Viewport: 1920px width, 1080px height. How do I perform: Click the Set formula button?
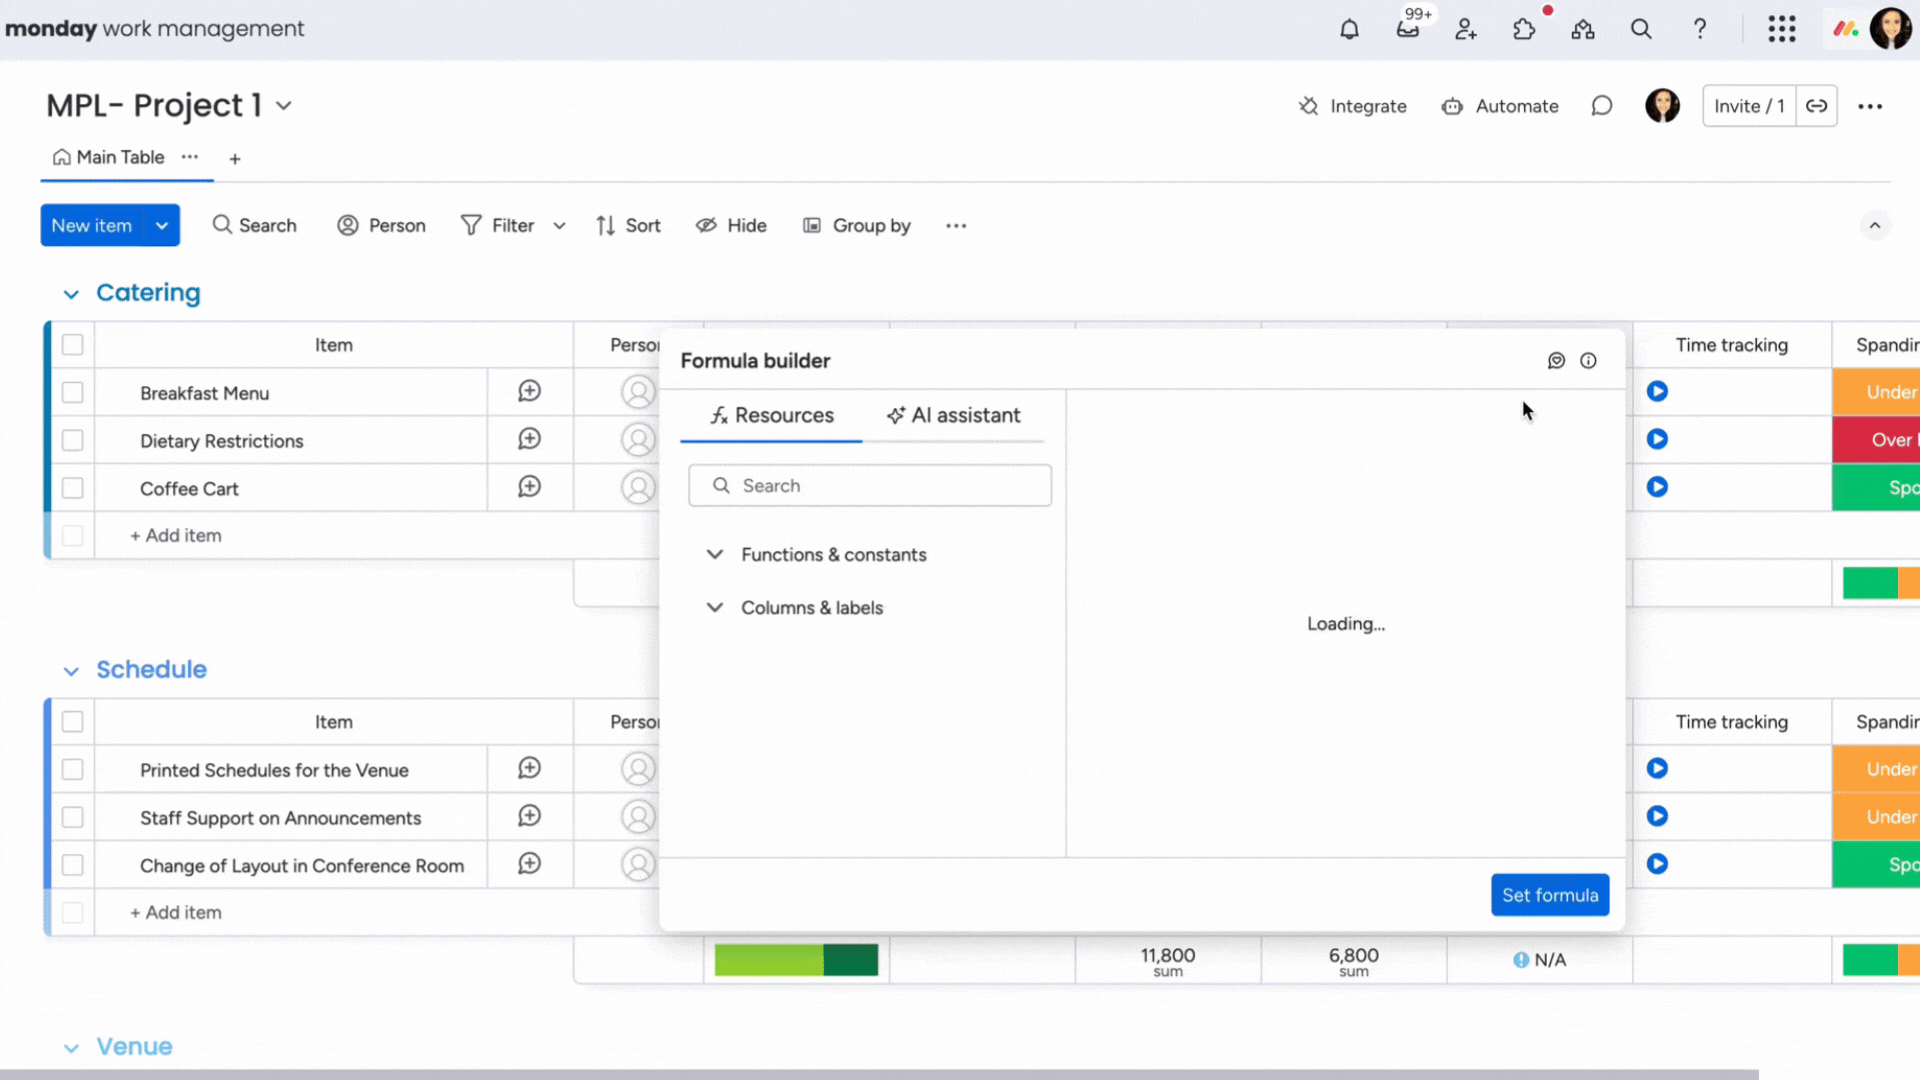(1549, 895)
